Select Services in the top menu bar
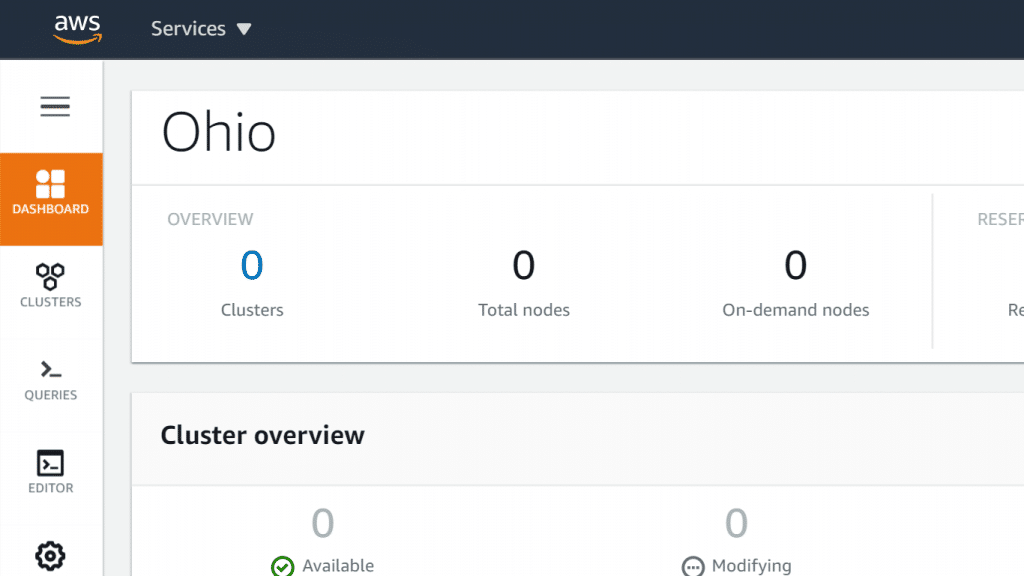The height and width of the screenshot is (576, 1024). (x=188, y=28)
